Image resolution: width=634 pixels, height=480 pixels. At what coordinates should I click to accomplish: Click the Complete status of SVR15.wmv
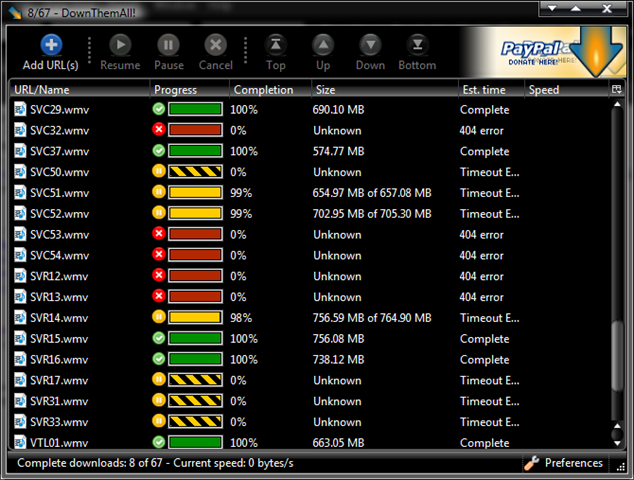[484, 339]
